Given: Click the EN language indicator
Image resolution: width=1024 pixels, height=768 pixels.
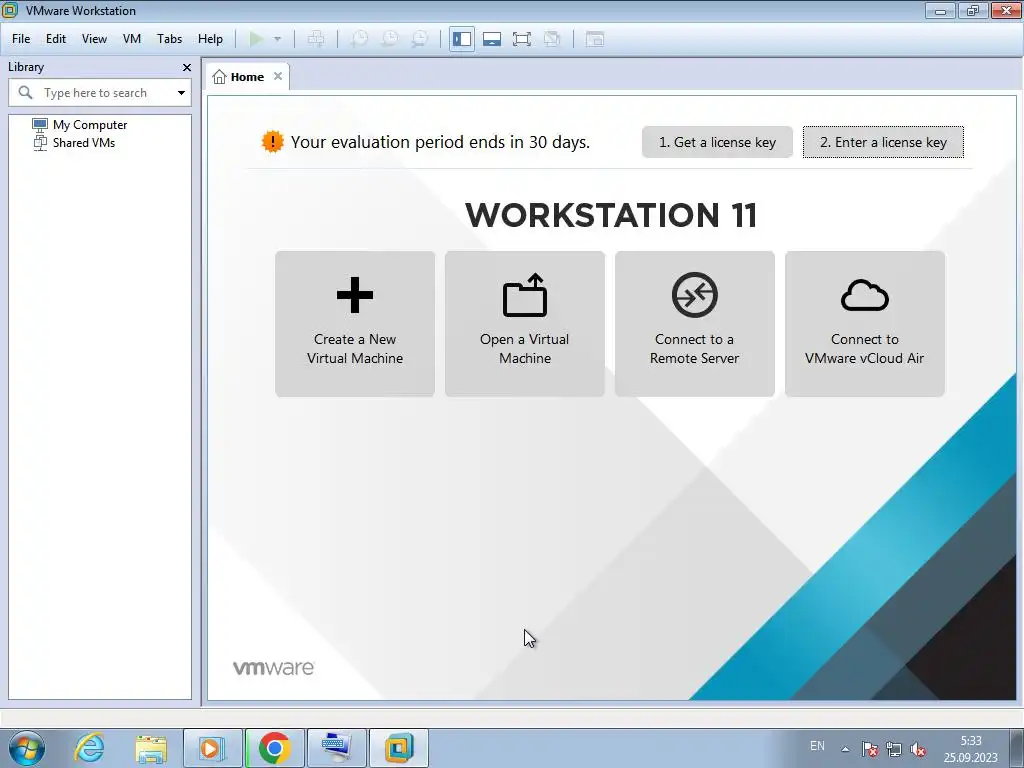Looking at the screenshot, I should (x=817, y=746).
